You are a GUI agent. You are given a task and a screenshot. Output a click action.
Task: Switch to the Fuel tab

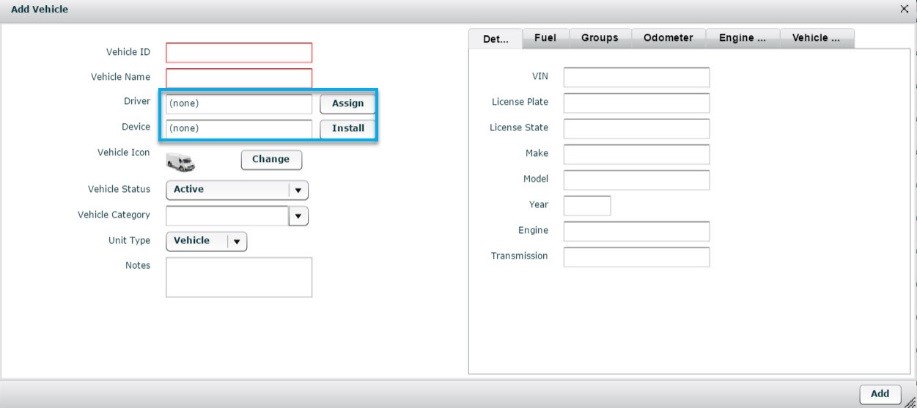point(545,38)
